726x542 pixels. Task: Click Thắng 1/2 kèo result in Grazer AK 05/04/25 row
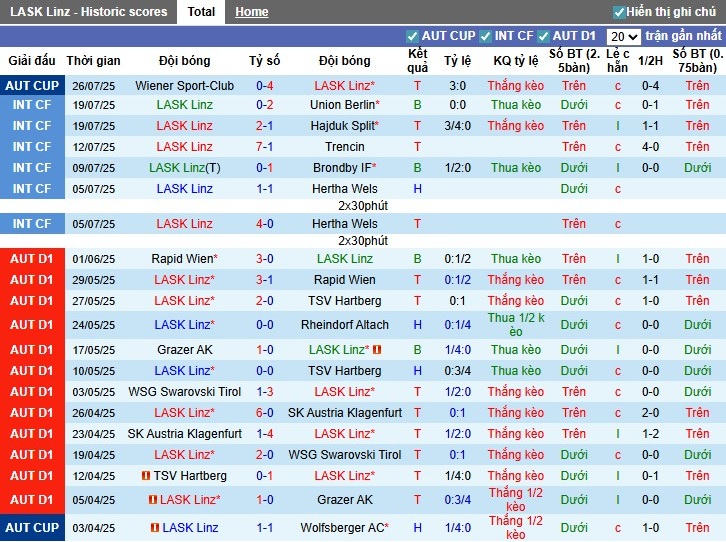515,500
